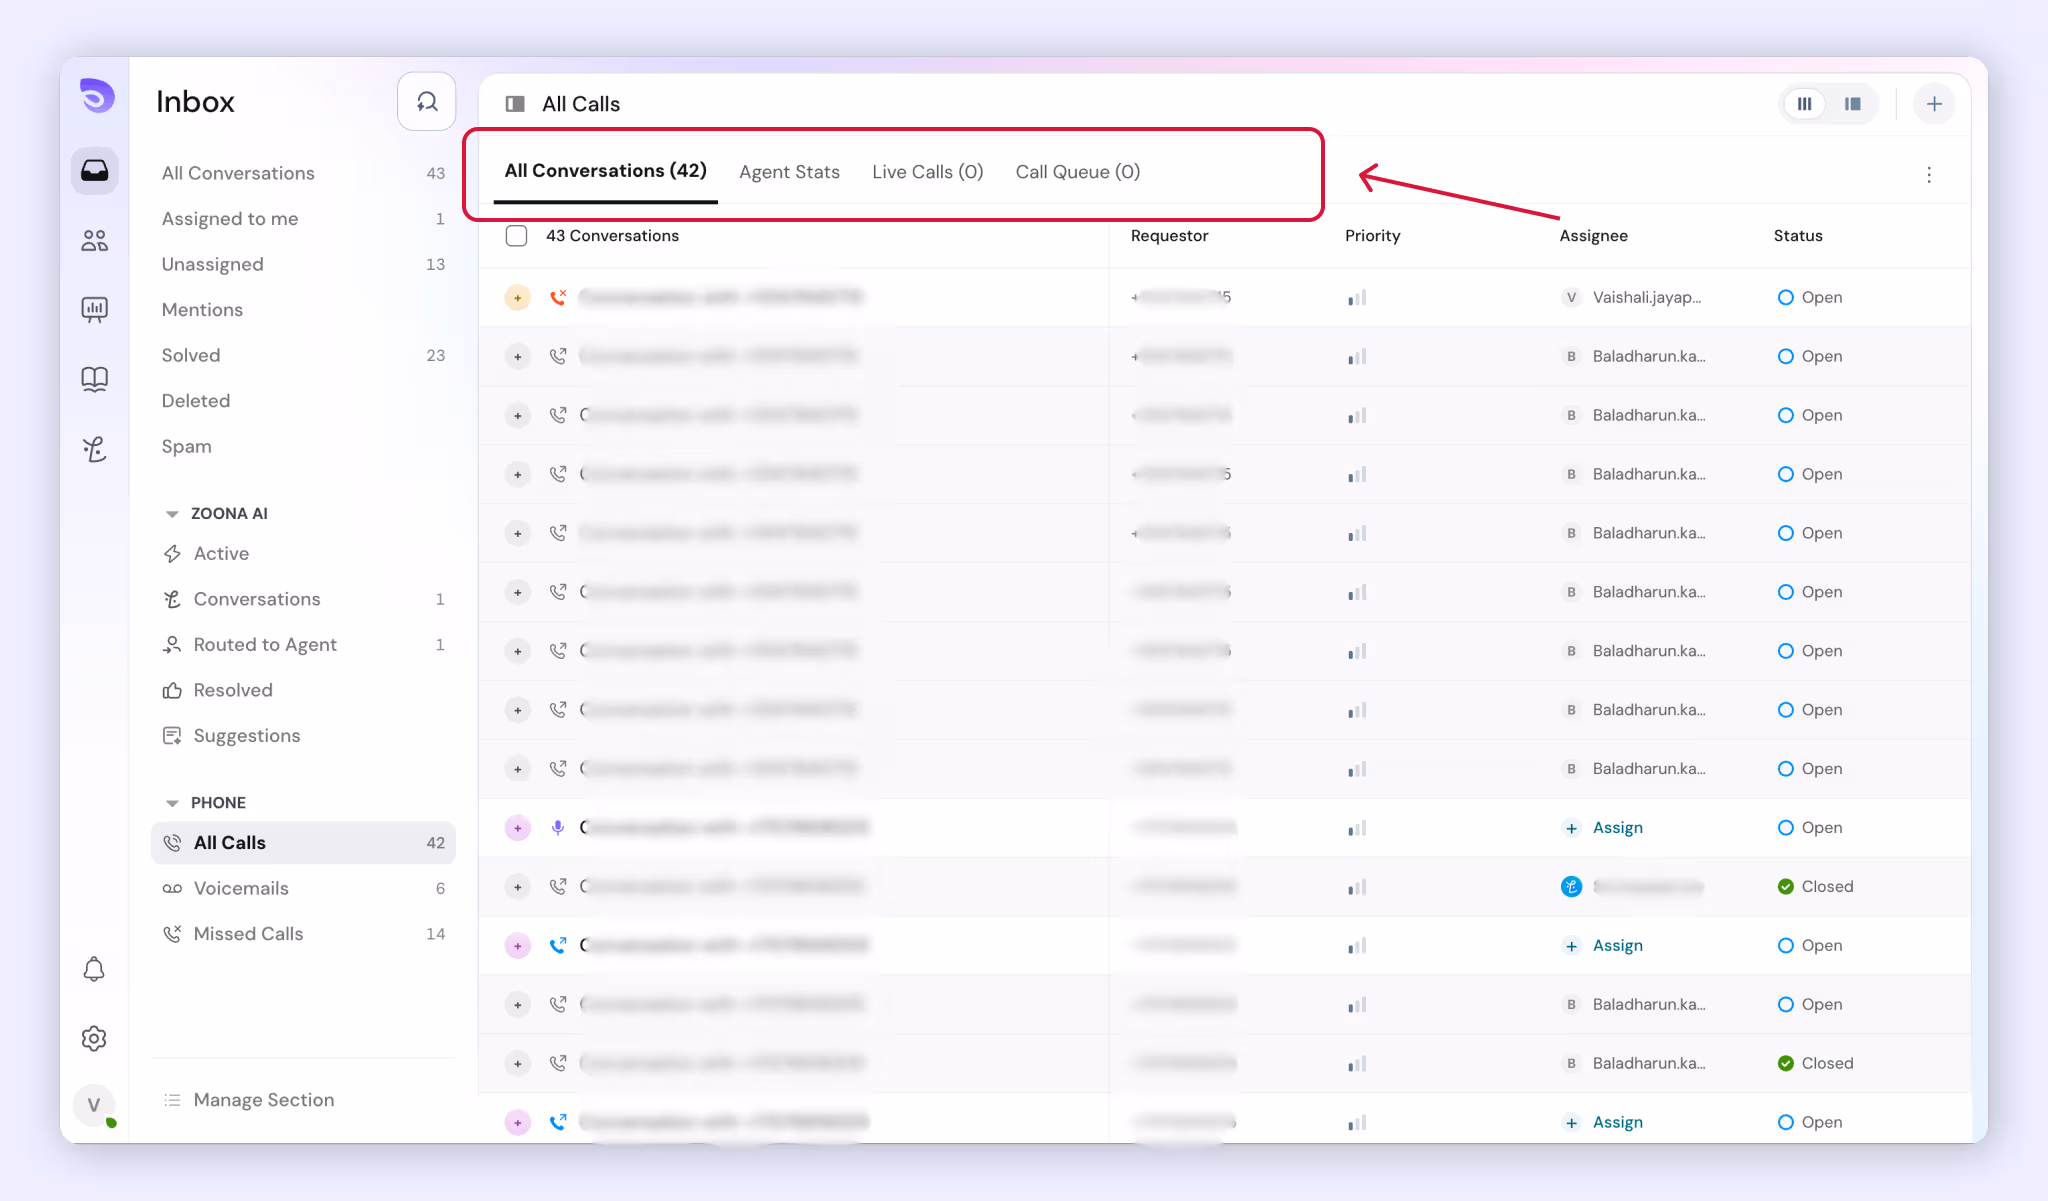Viewport: 2048px width, 1201px height.
Task: Switch to column layout view
Action: click(x=1805, y=104)
